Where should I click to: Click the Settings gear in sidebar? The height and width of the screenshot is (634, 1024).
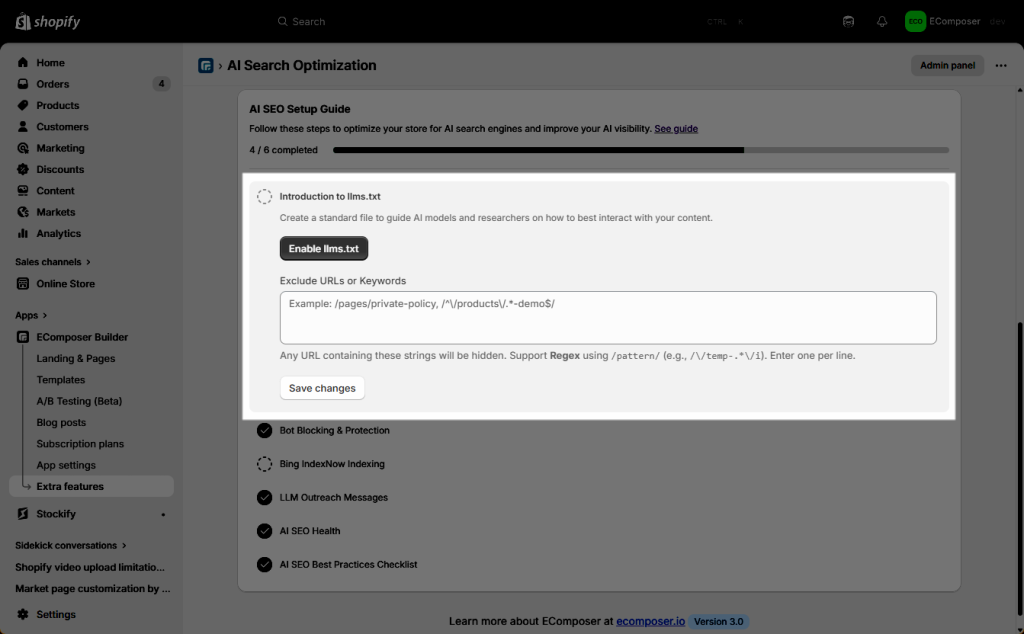click(23, 614)
